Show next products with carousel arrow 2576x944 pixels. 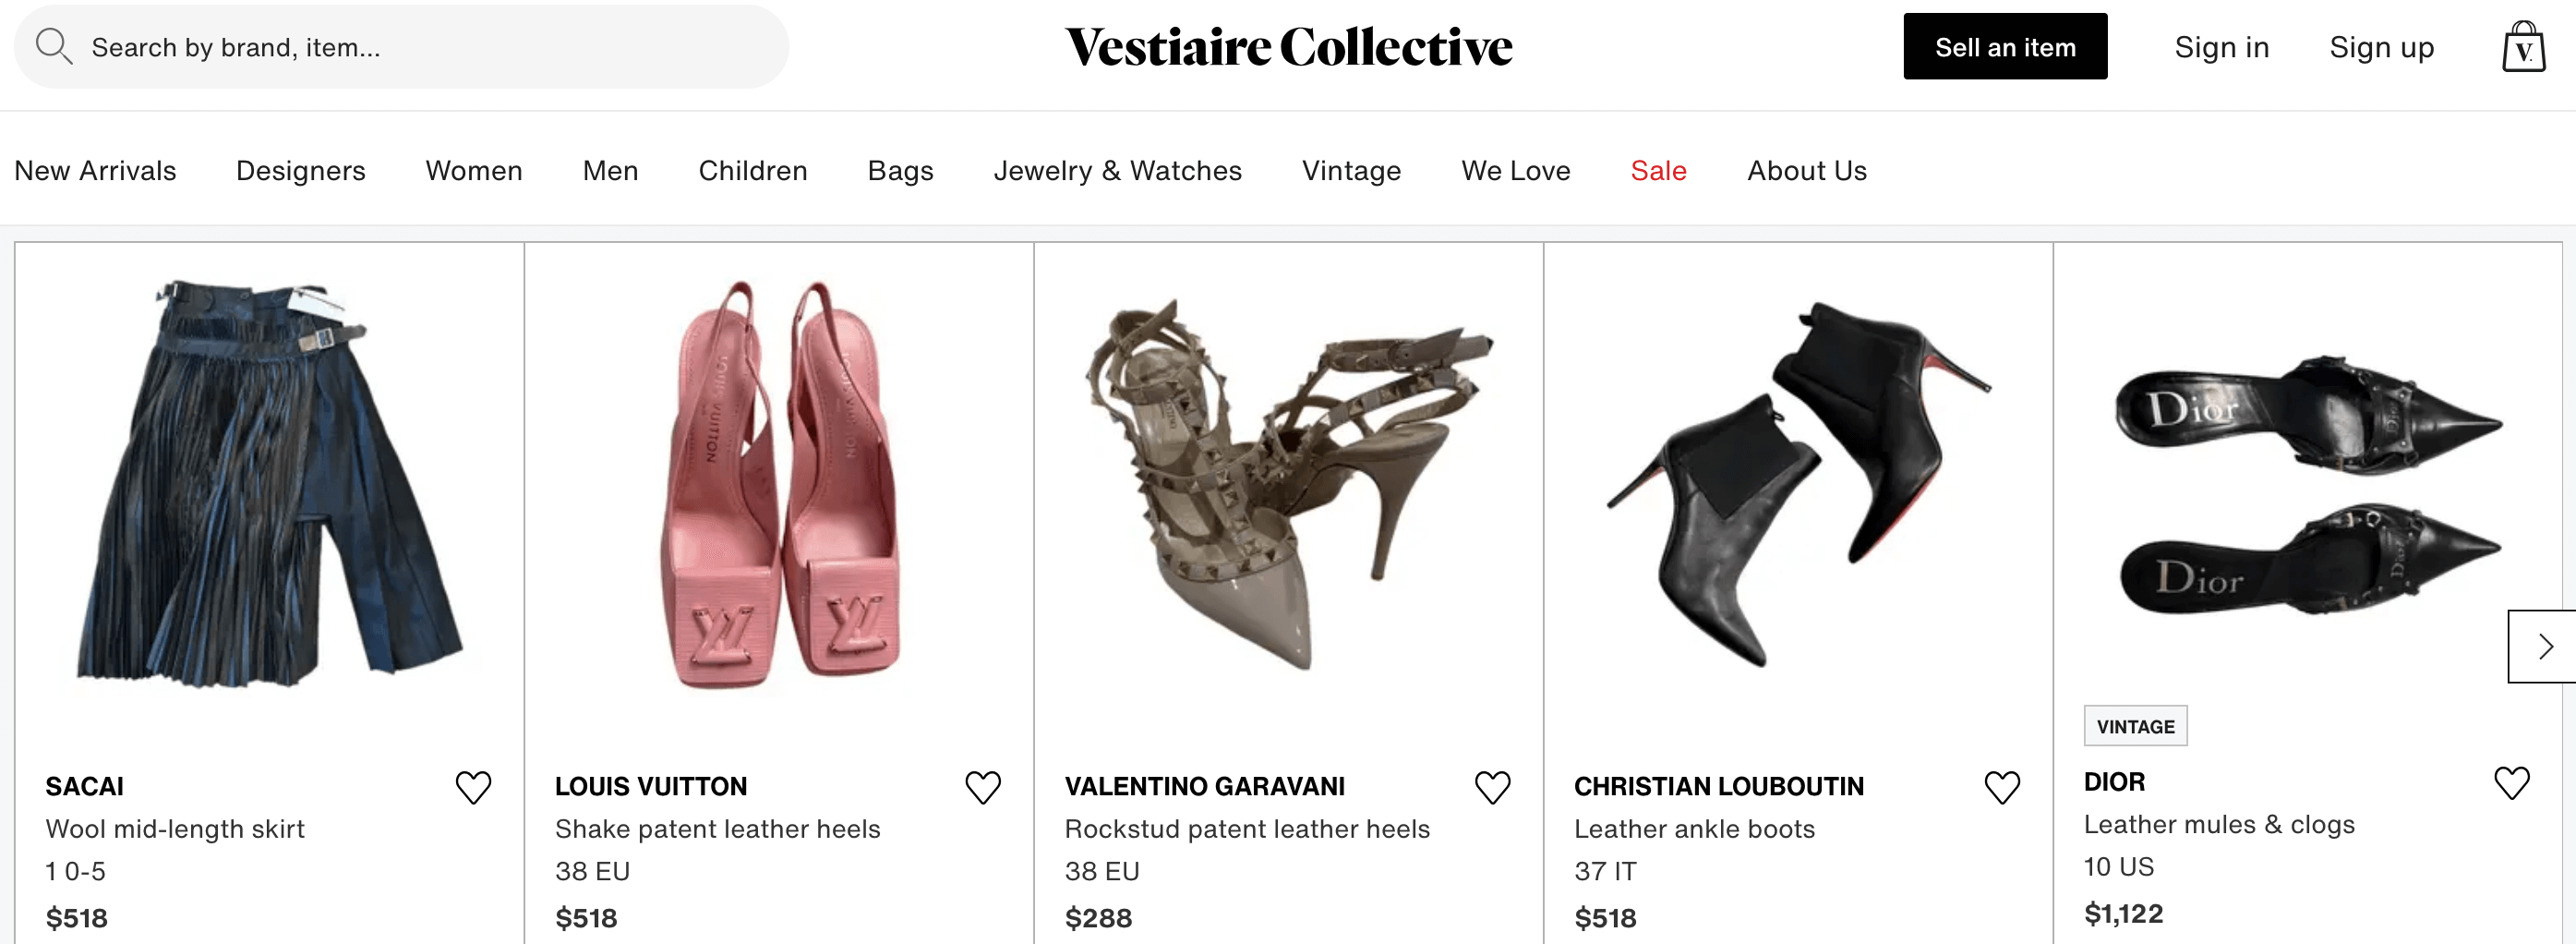(x=2544, y=647)
